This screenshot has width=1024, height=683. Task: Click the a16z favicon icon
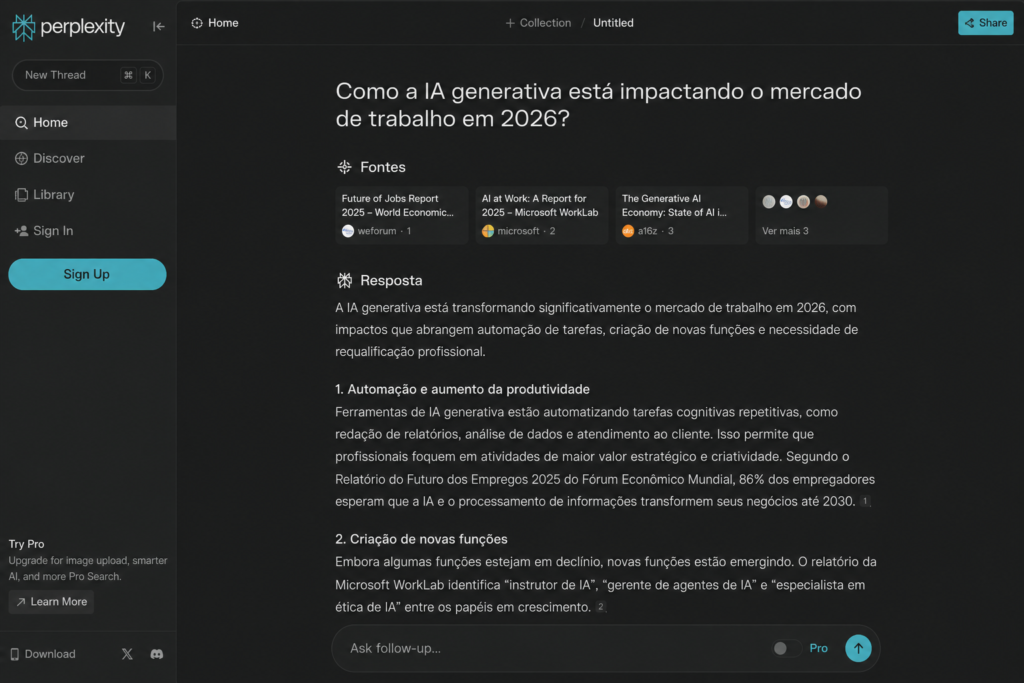628,231
